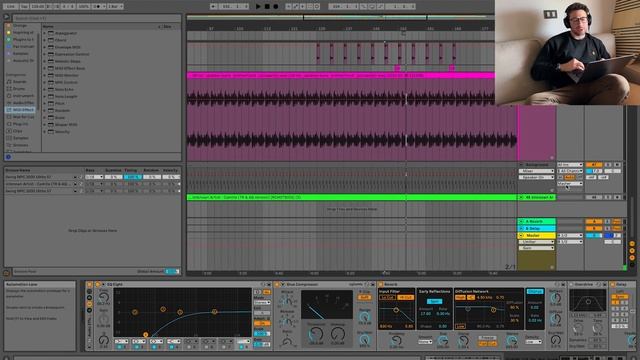Open the Audio Effects browser category
Image resolution: width=640 pixels, height=360 pixels.
pos(20,103)
